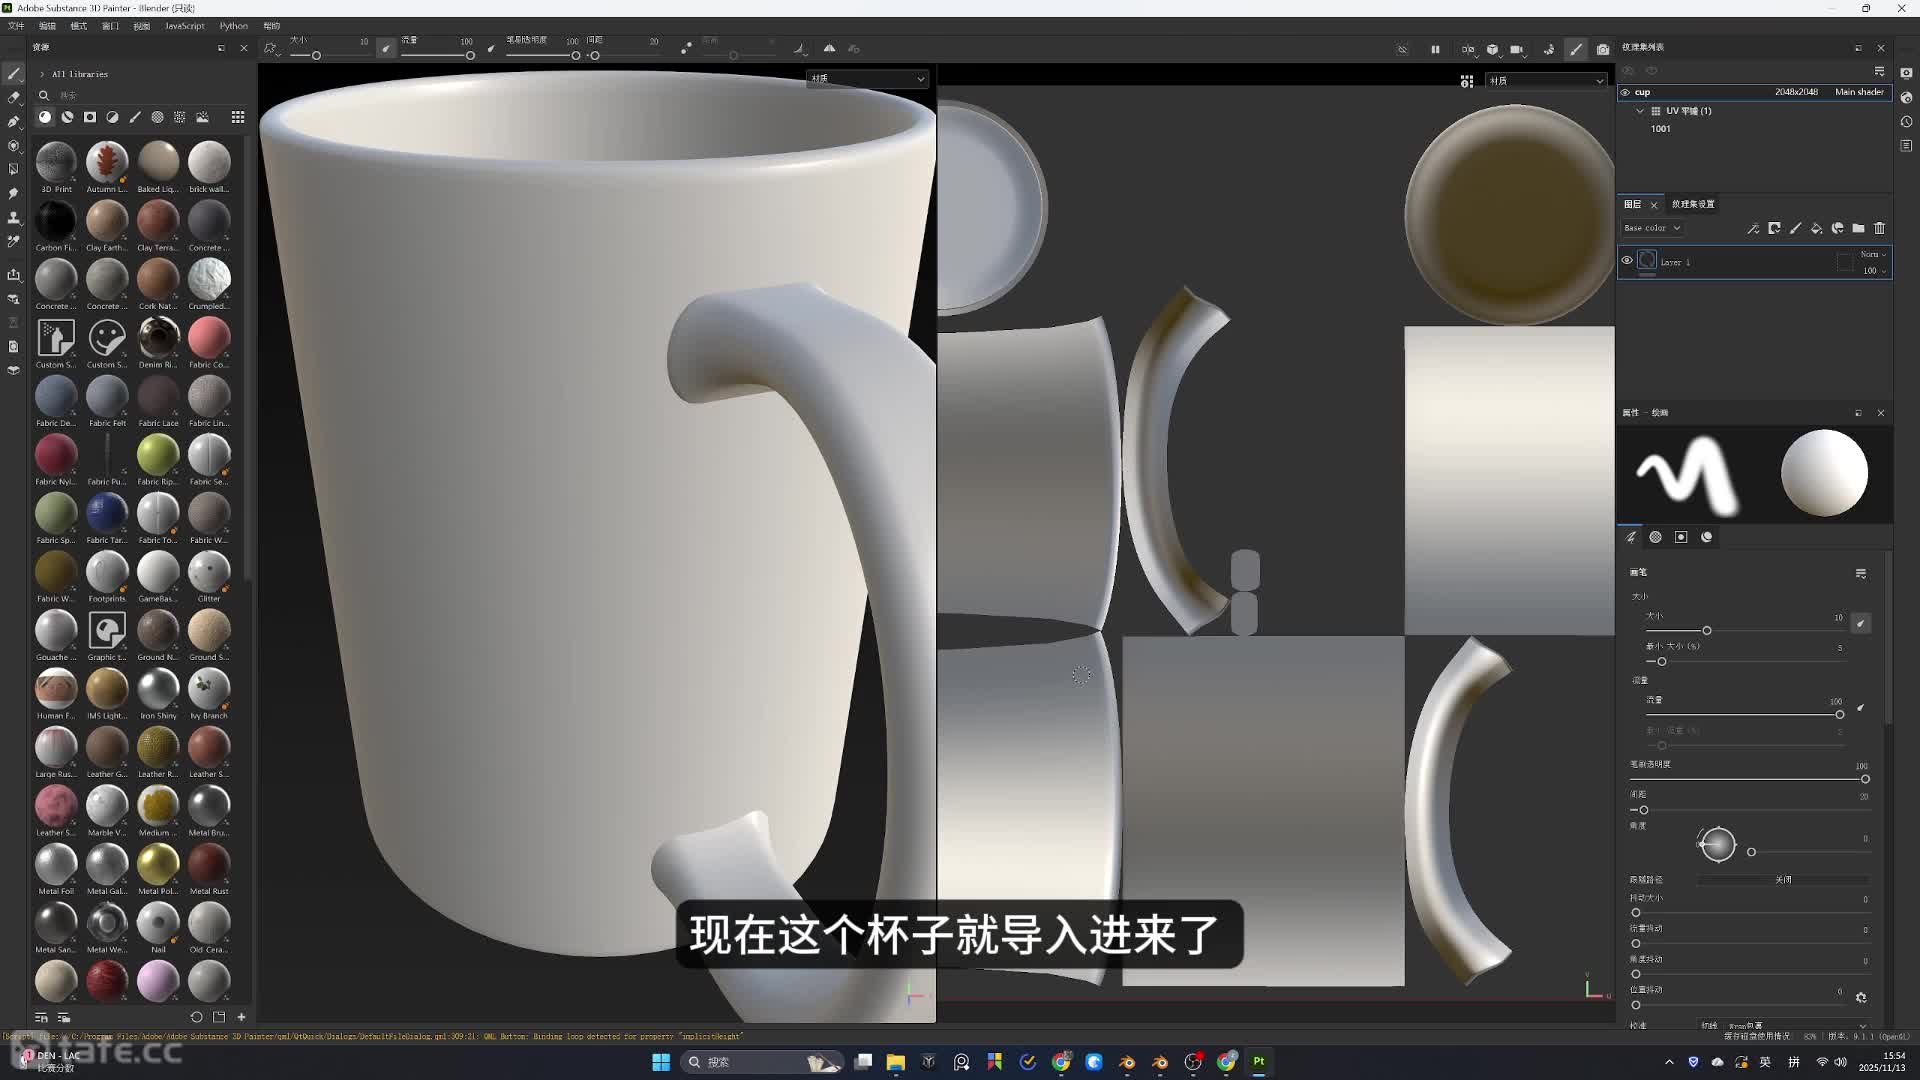This screenshot has width=1920, height=1080.
Task: Open the JavaScript menu
Action: click(x=184, y=26)
